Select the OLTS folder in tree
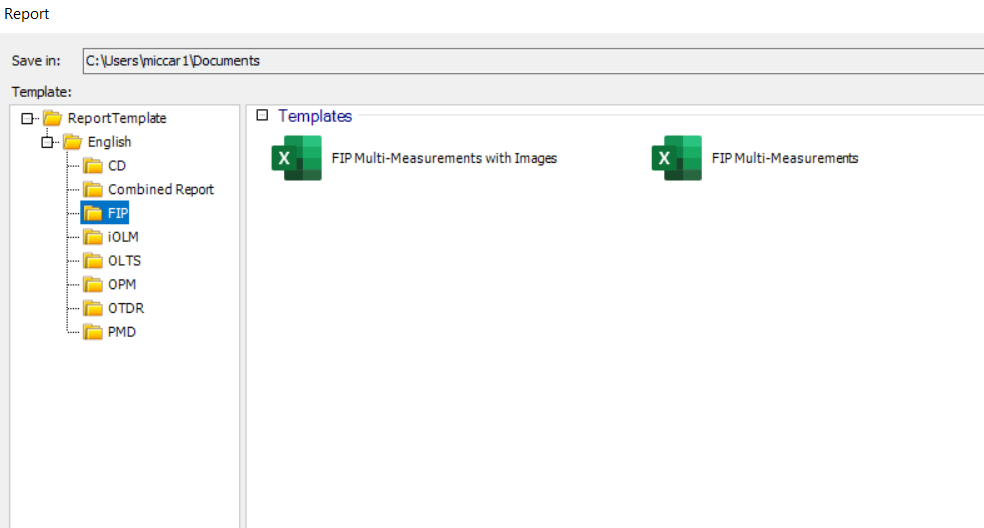 [x=124, y=261]
